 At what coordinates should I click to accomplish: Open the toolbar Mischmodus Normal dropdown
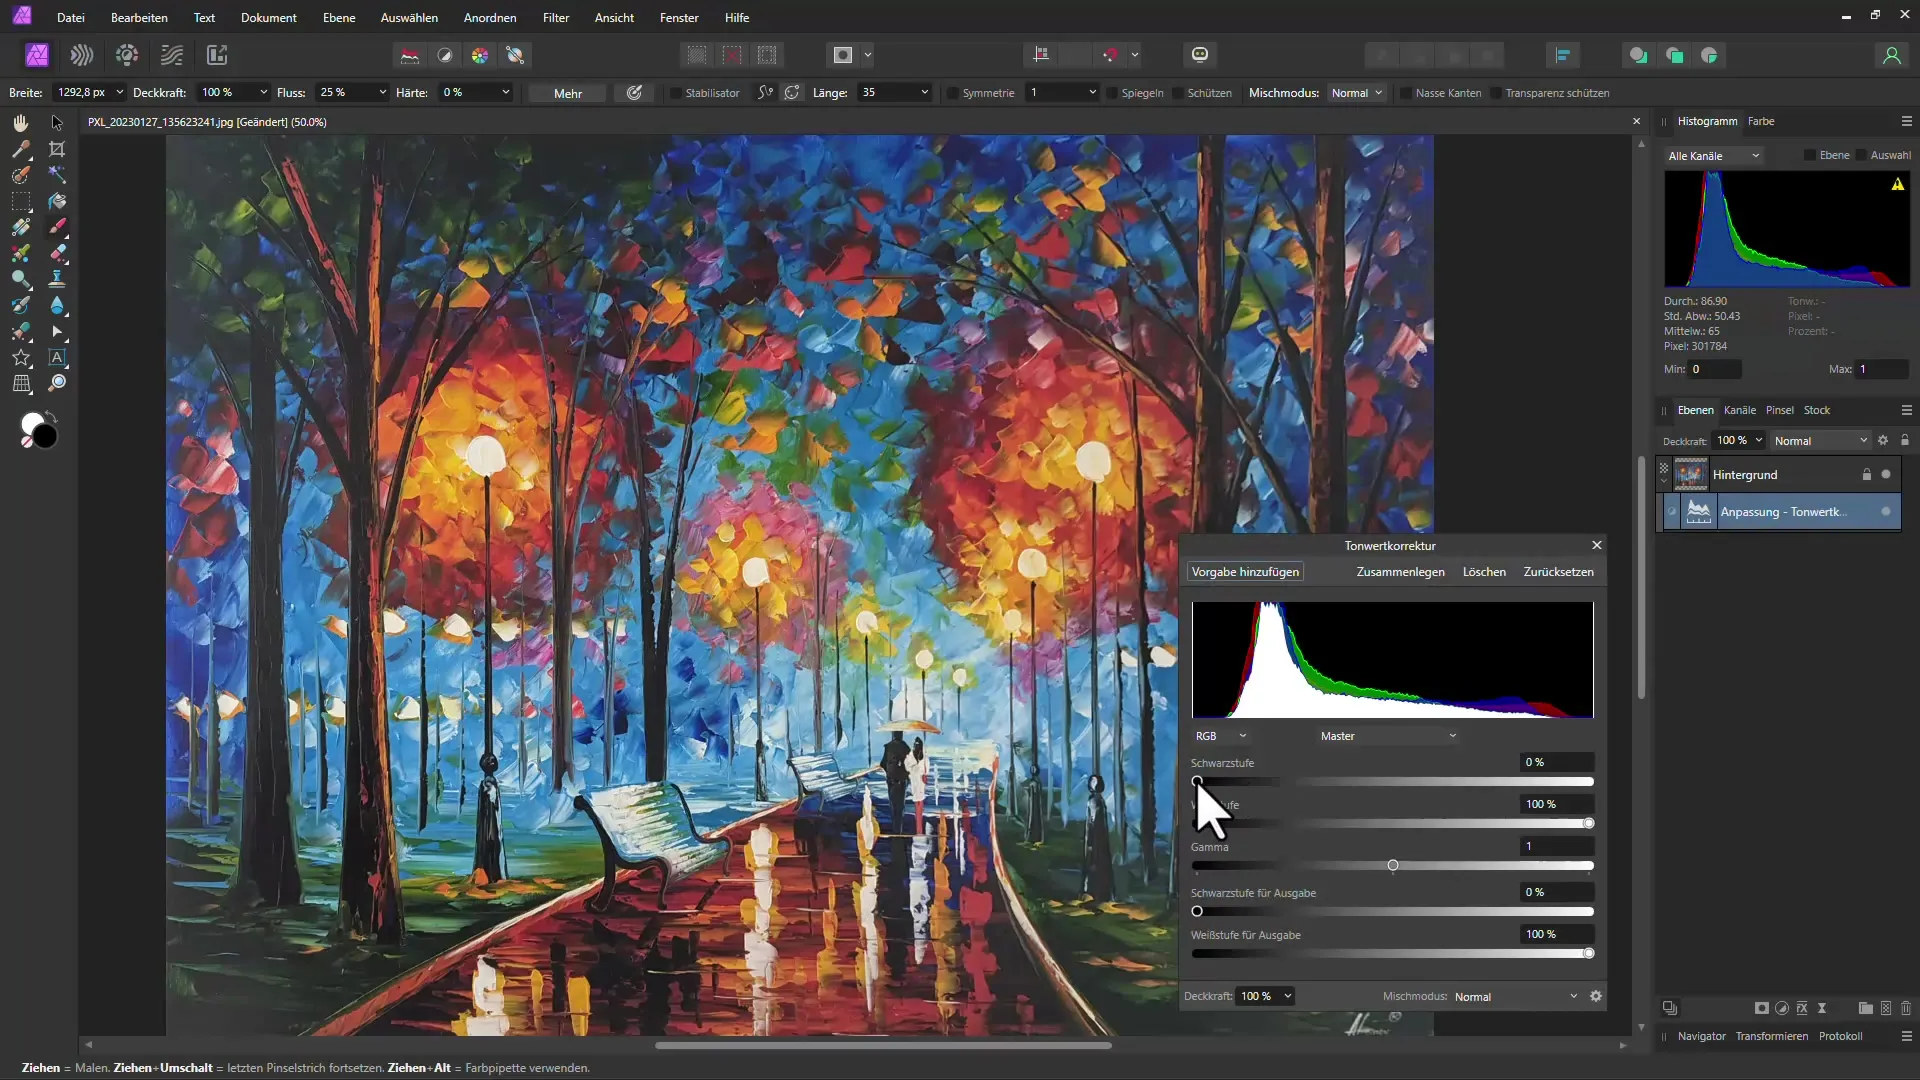coord(1357,93)
